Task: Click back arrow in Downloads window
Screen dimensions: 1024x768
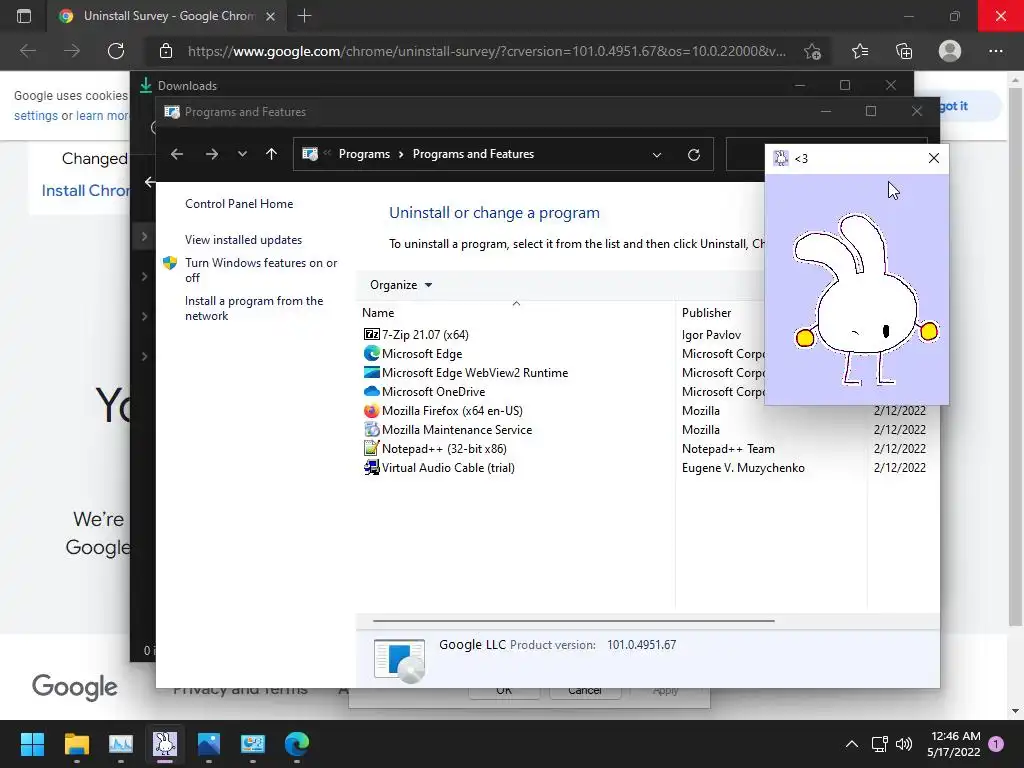Action: pos(150,182)
